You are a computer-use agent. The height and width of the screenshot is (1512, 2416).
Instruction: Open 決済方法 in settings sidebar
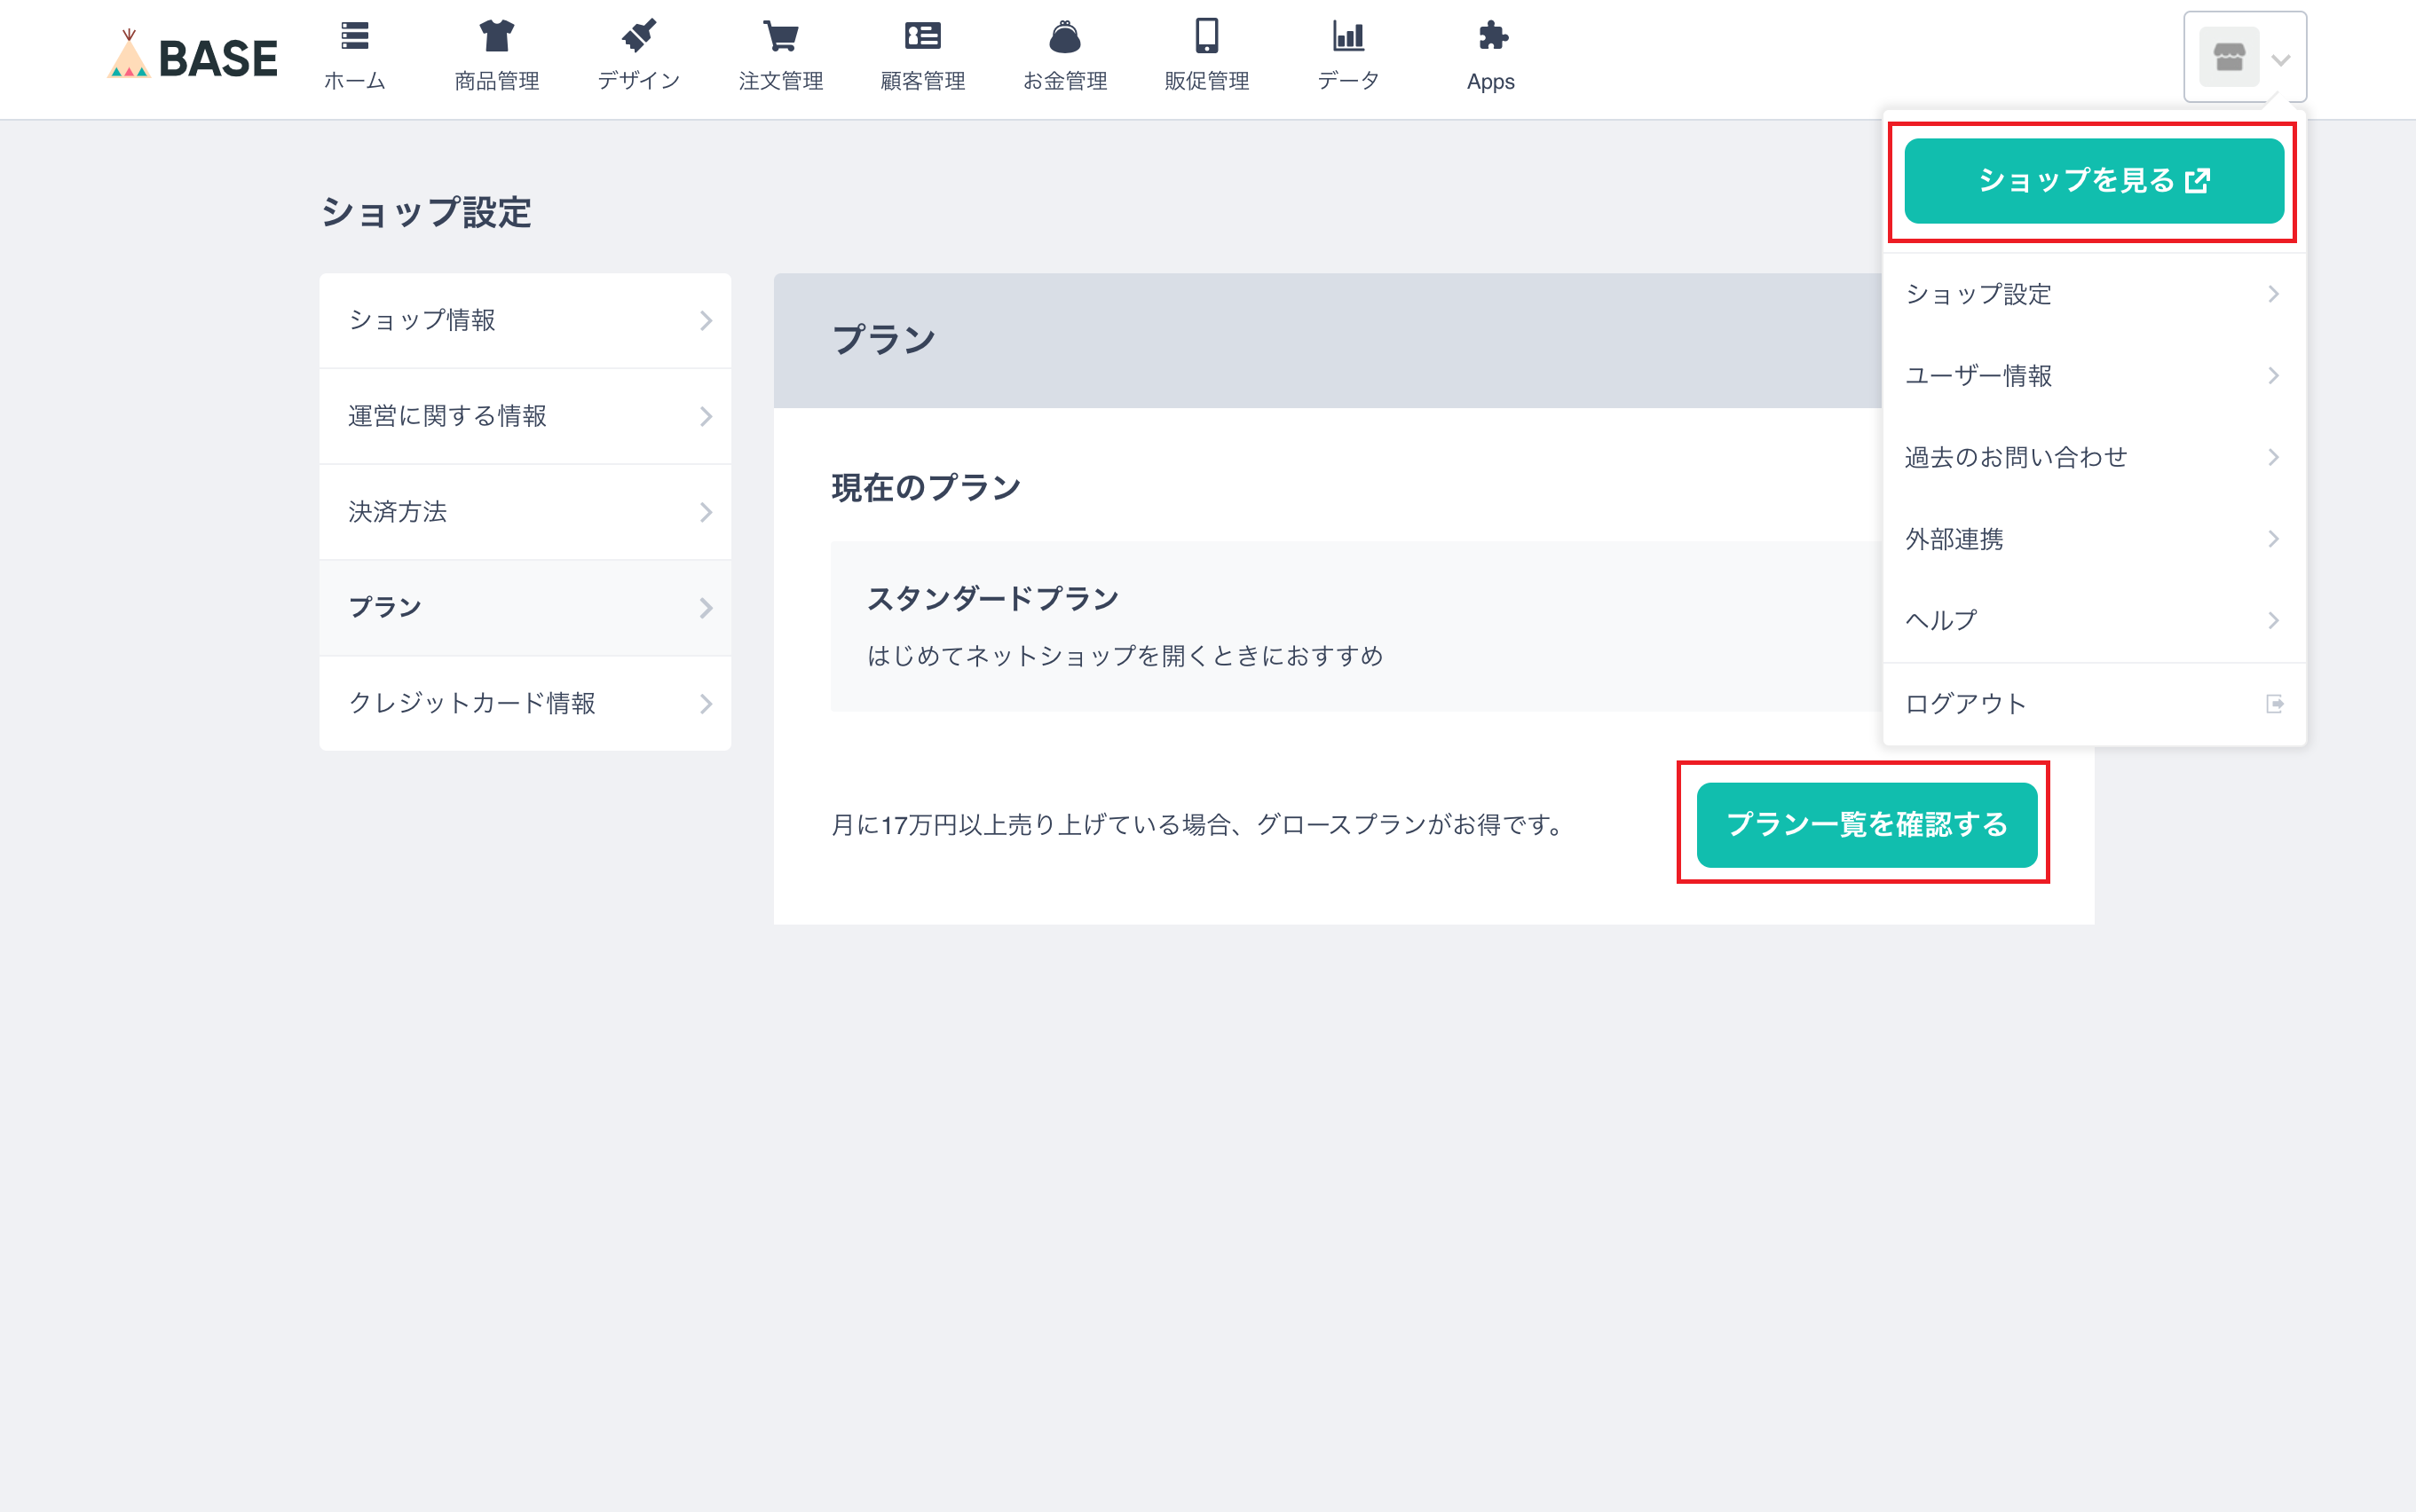click(x=525, y=513)
